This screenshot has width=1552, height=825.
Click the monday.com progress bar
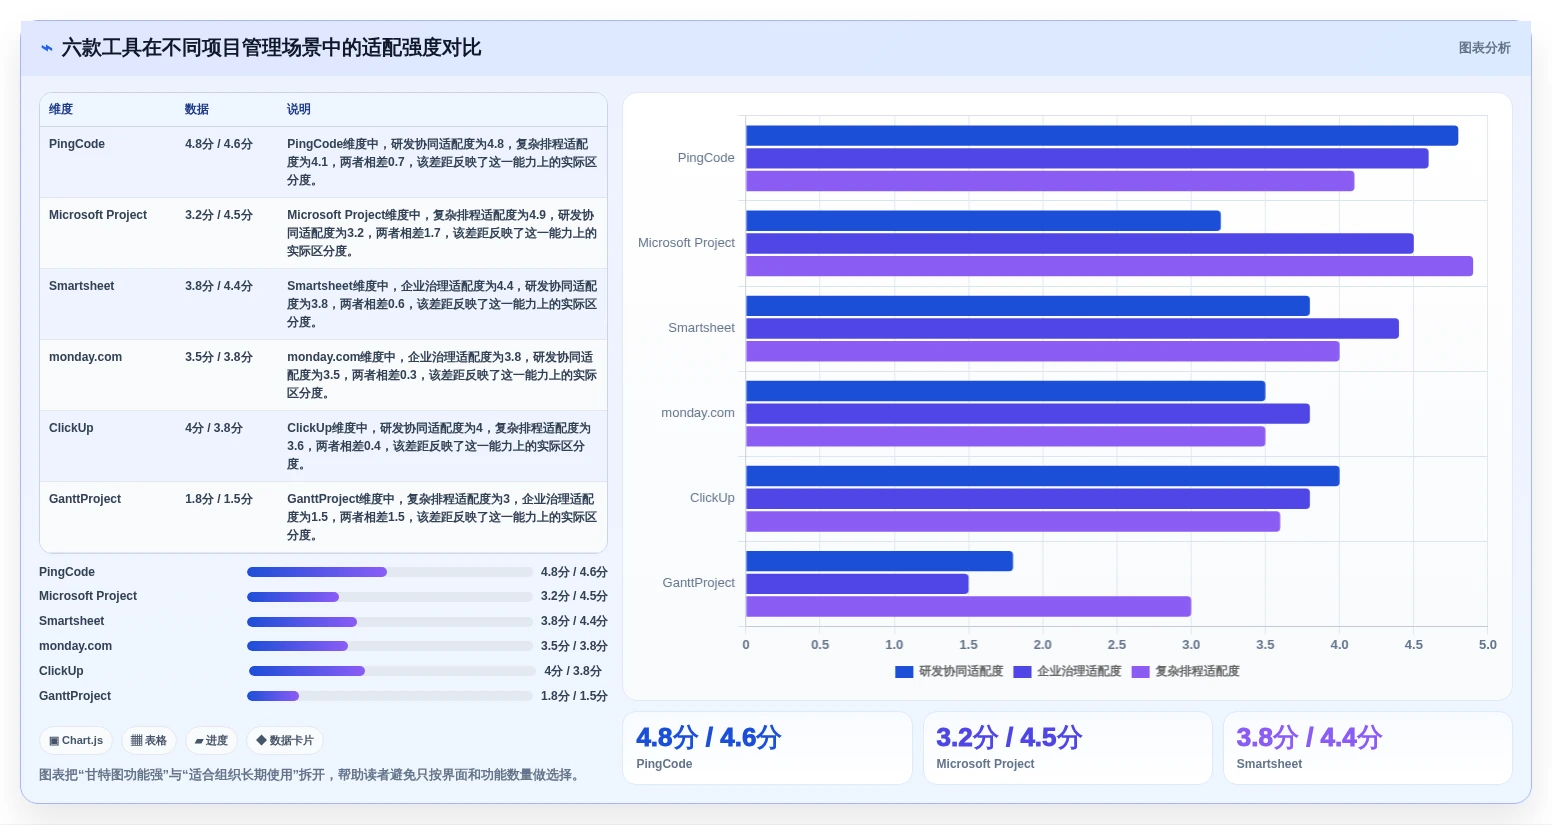click(x=390, y=646)
